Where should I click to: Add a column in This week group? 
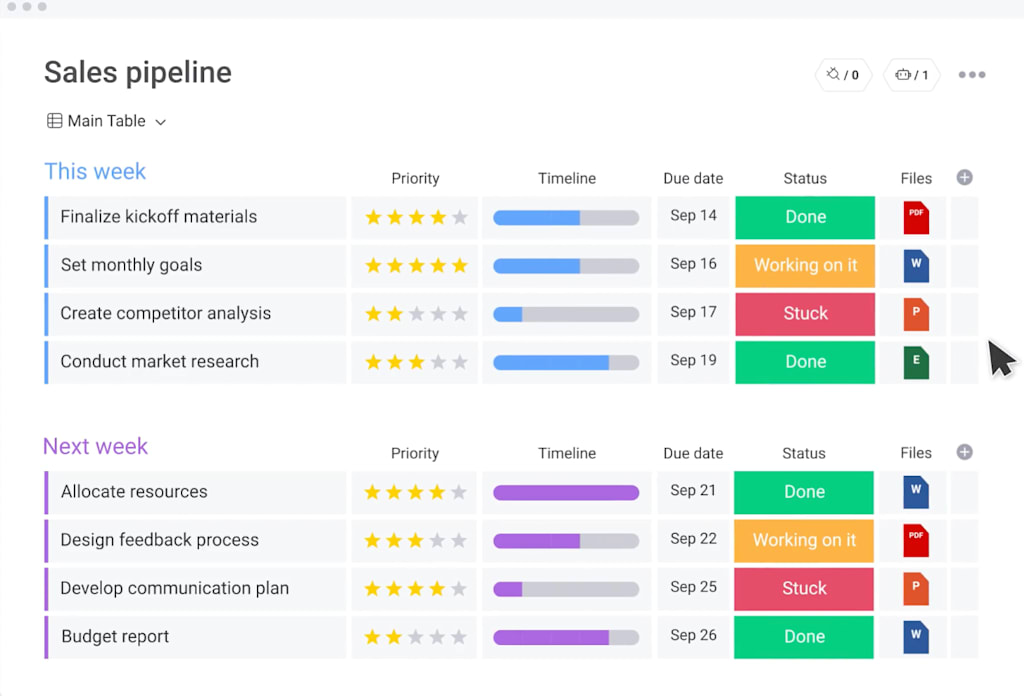pyautogui.click(x=965, y=178)
